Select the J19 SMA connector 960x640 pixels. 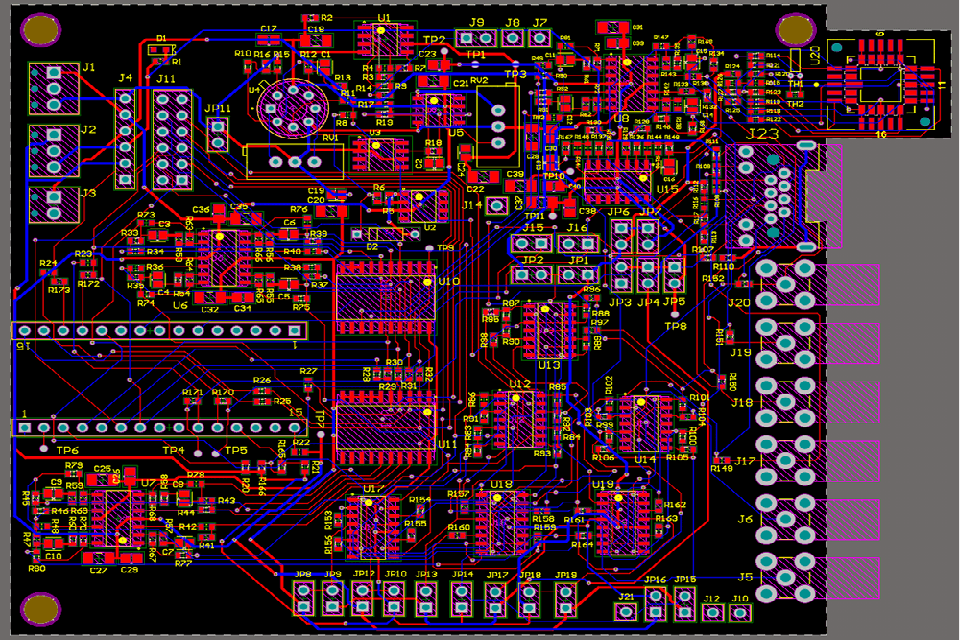tap(786, 344)
